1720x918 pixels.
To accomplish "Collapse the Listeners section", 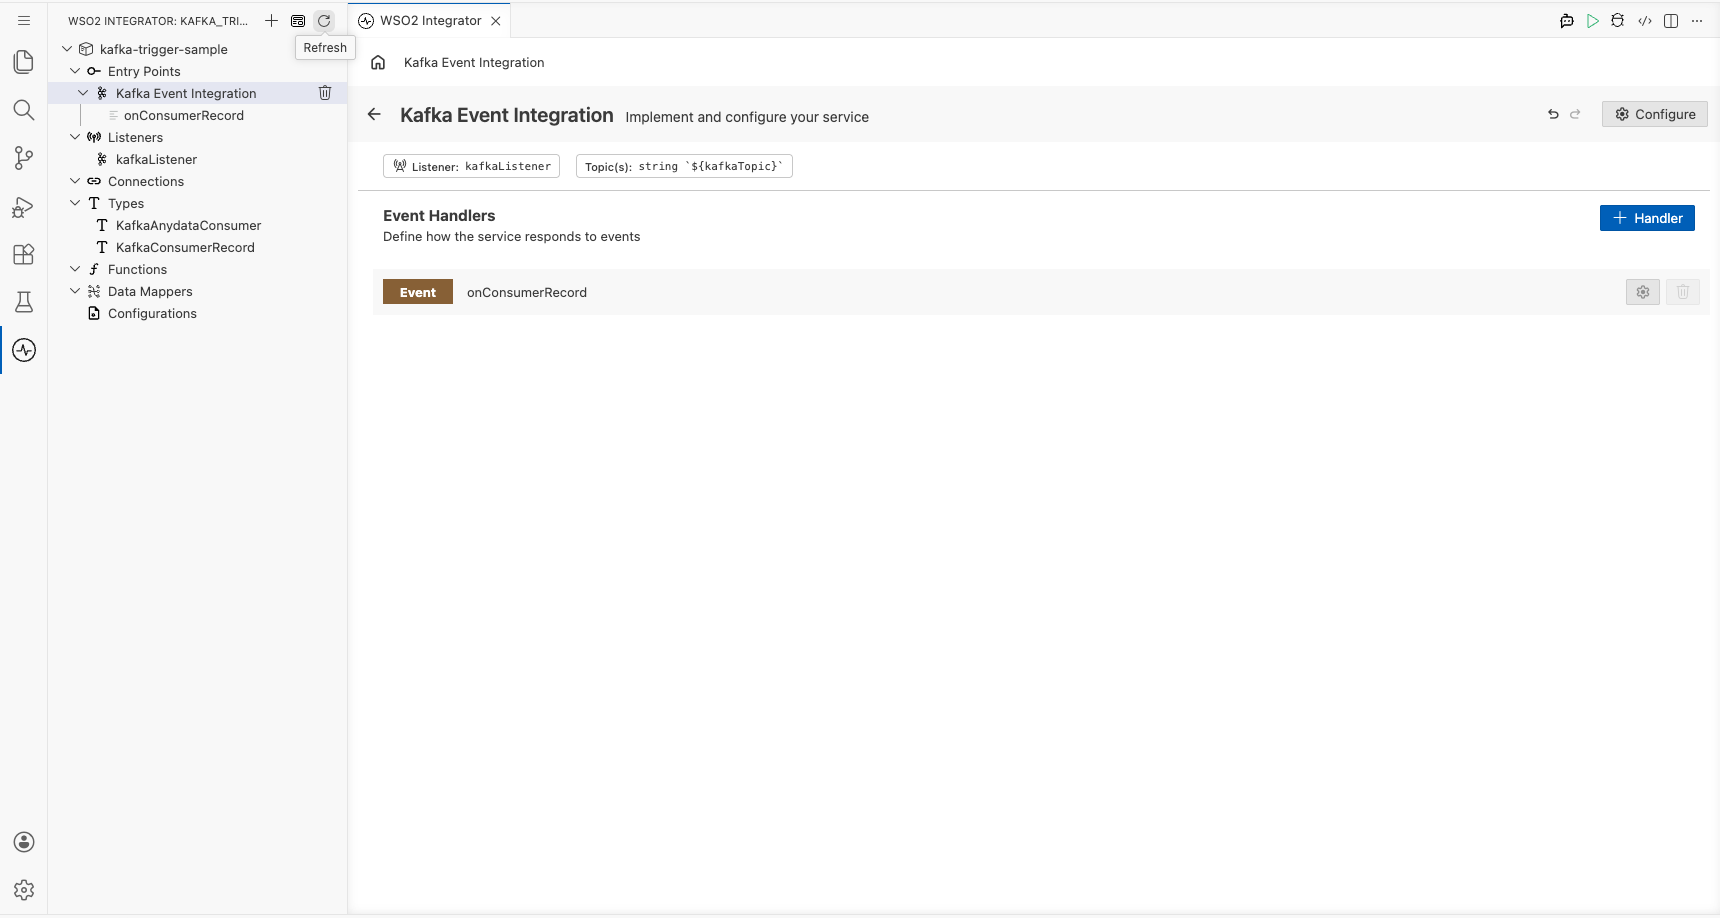I will (75, 137).
